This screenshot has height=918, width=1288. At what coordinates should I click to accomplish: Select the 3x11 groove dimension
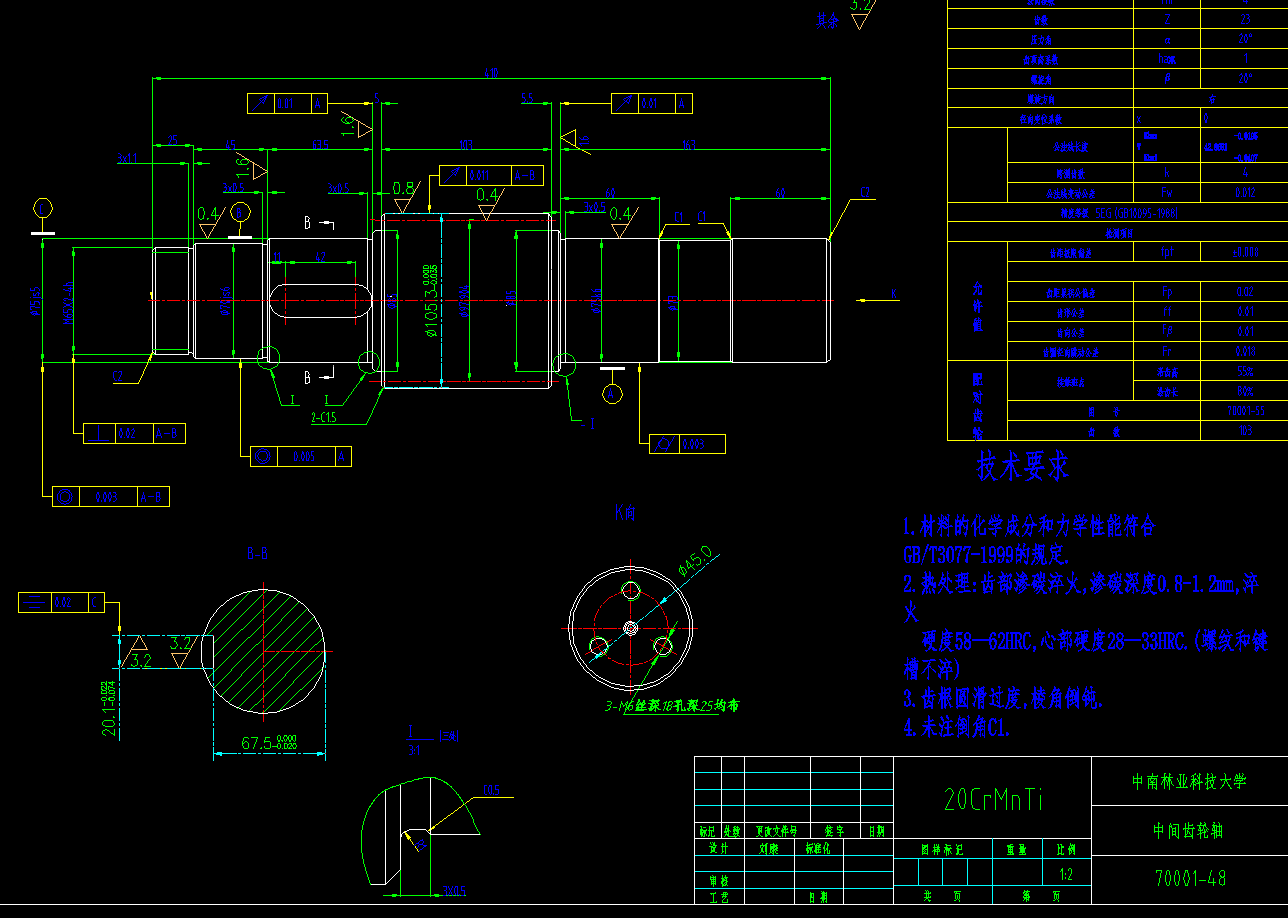(128, 158)
